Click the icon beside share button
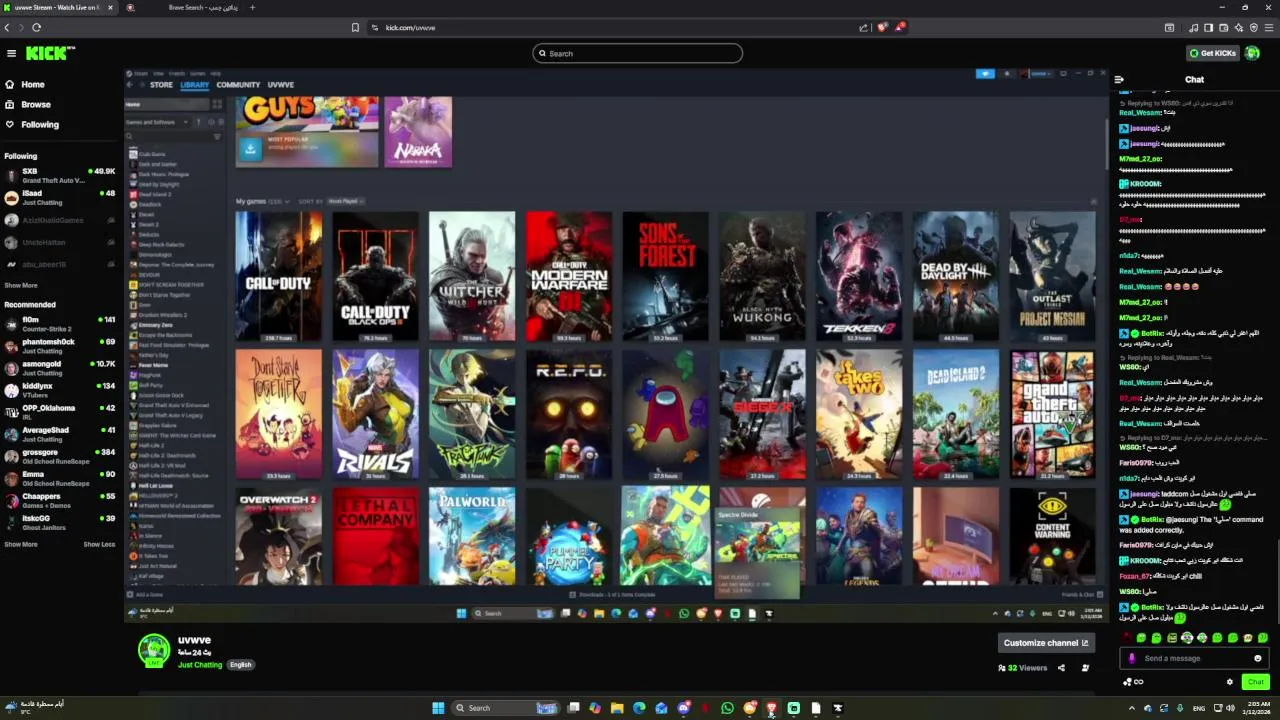The height and width of the screenshot is (720, 1280). 1085,668
